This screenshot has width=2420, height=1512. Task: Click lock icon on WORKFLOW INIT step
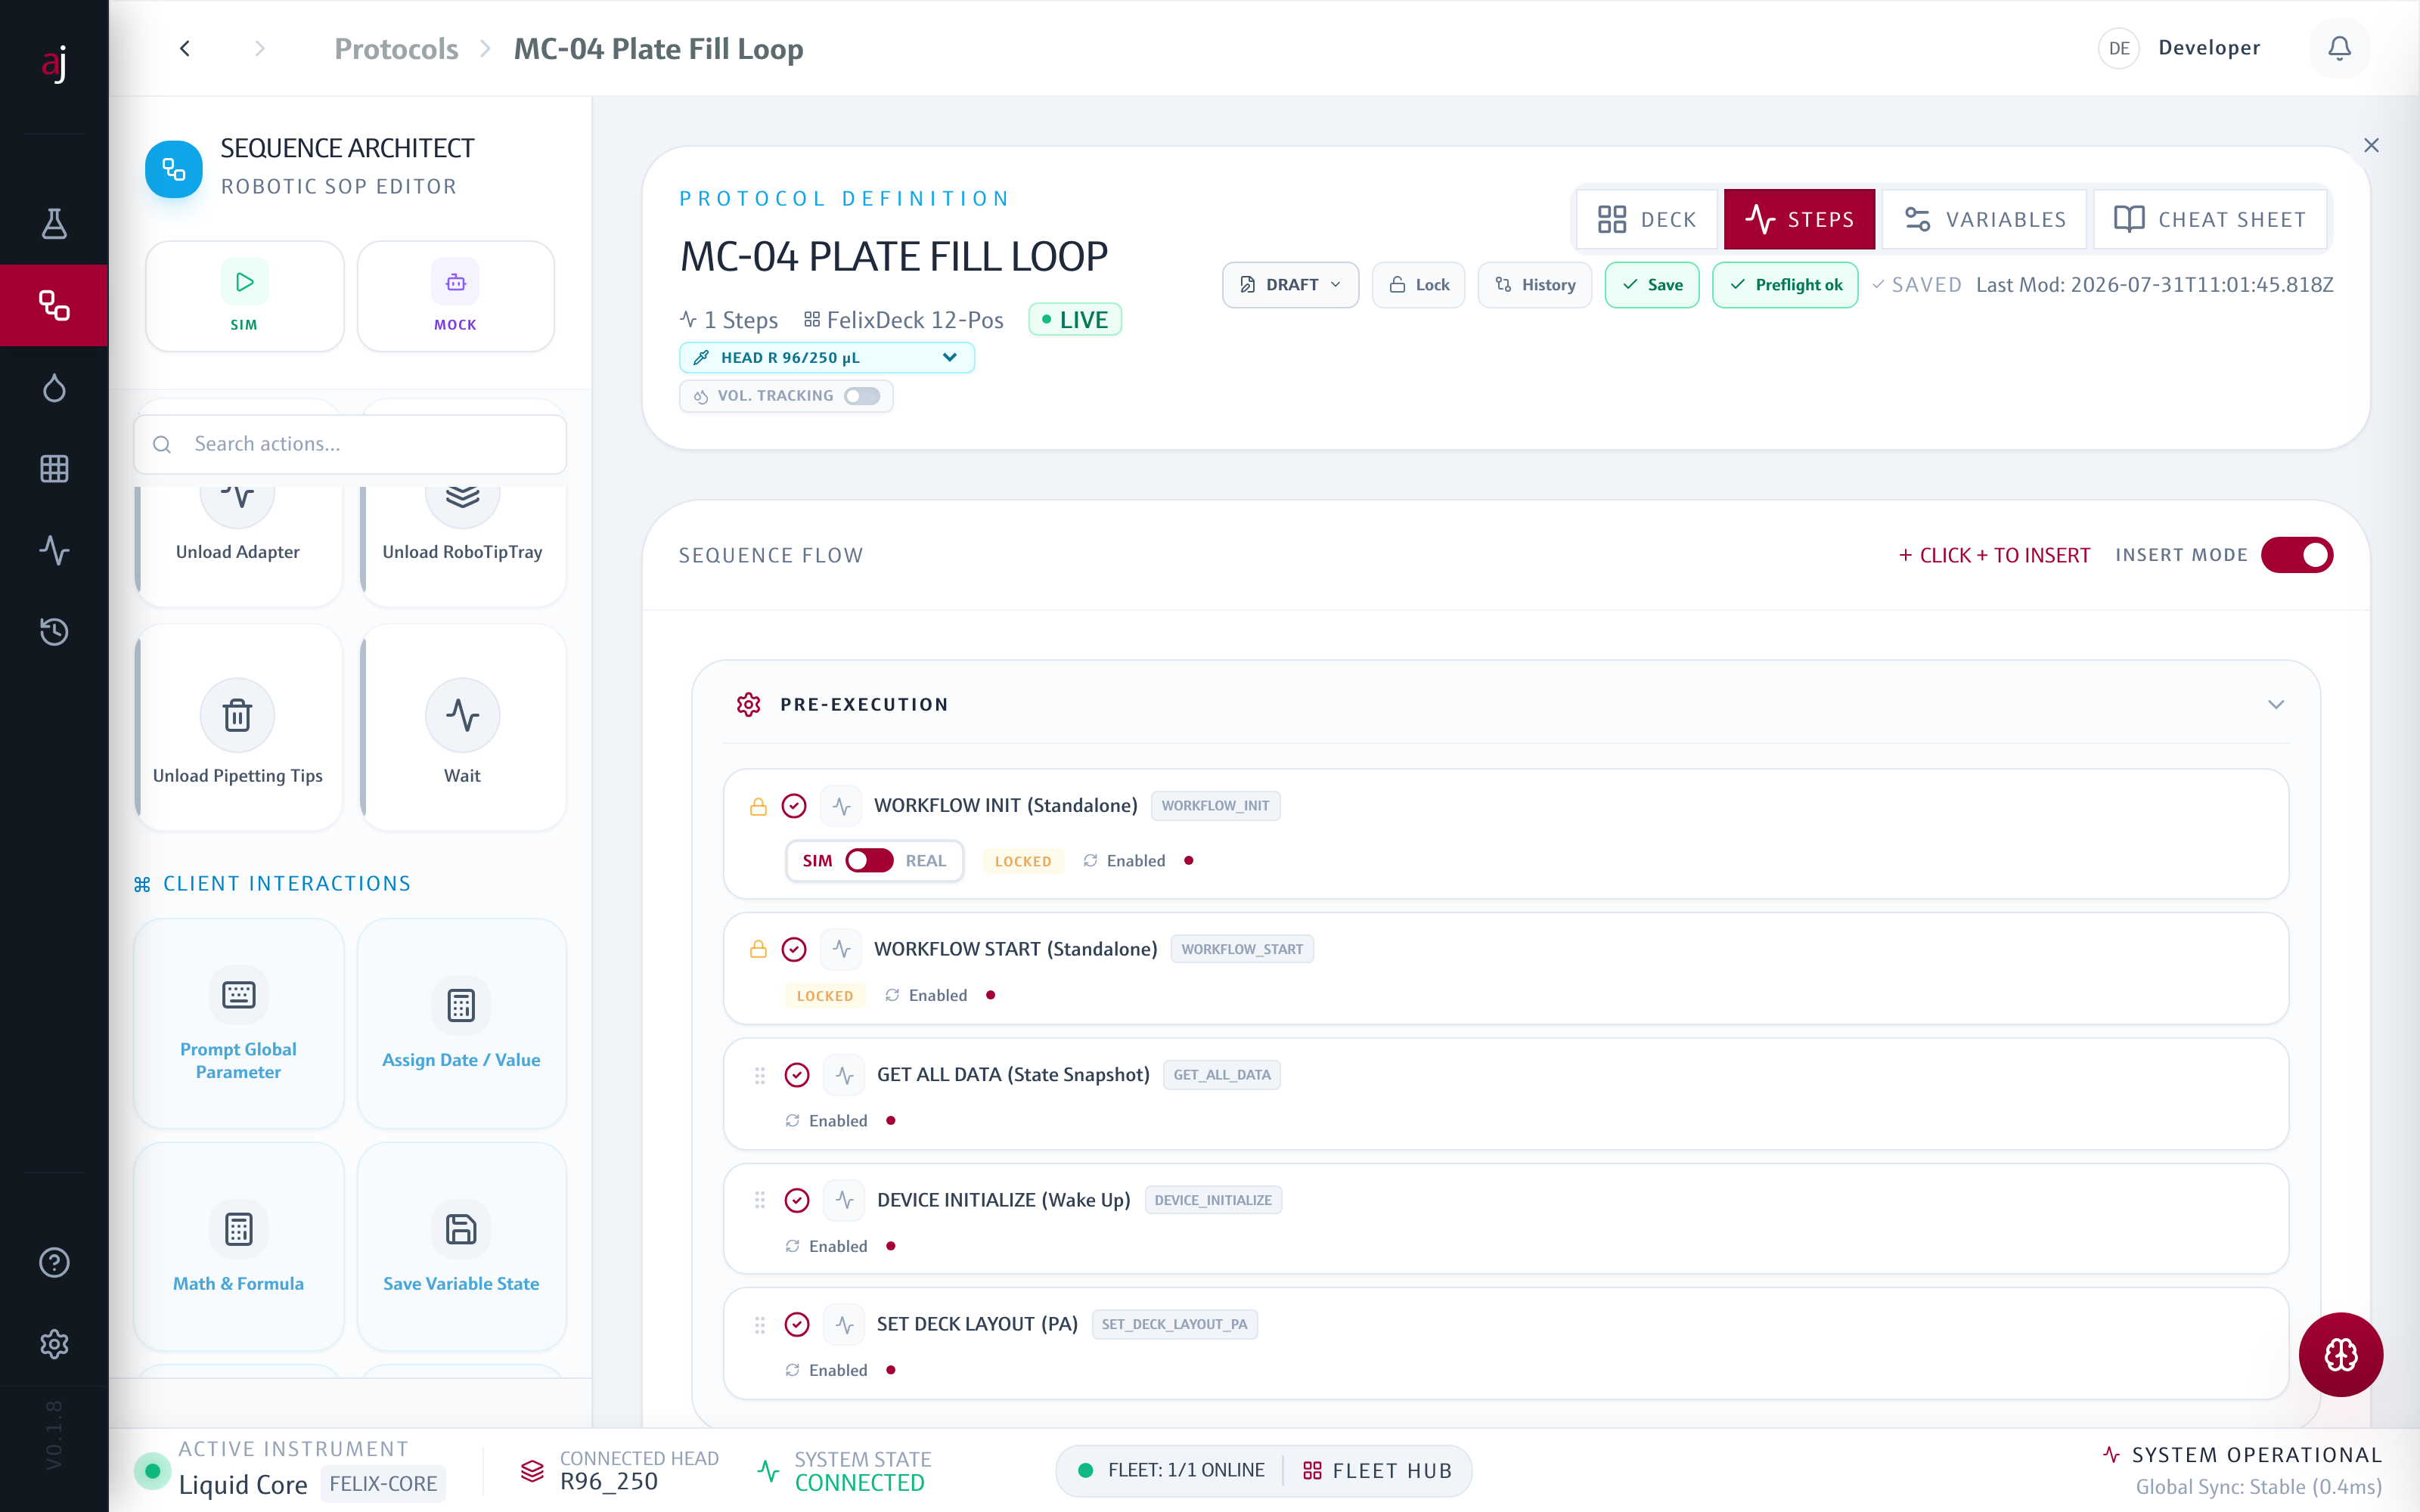pyautogui.click(x=758, y=806)
